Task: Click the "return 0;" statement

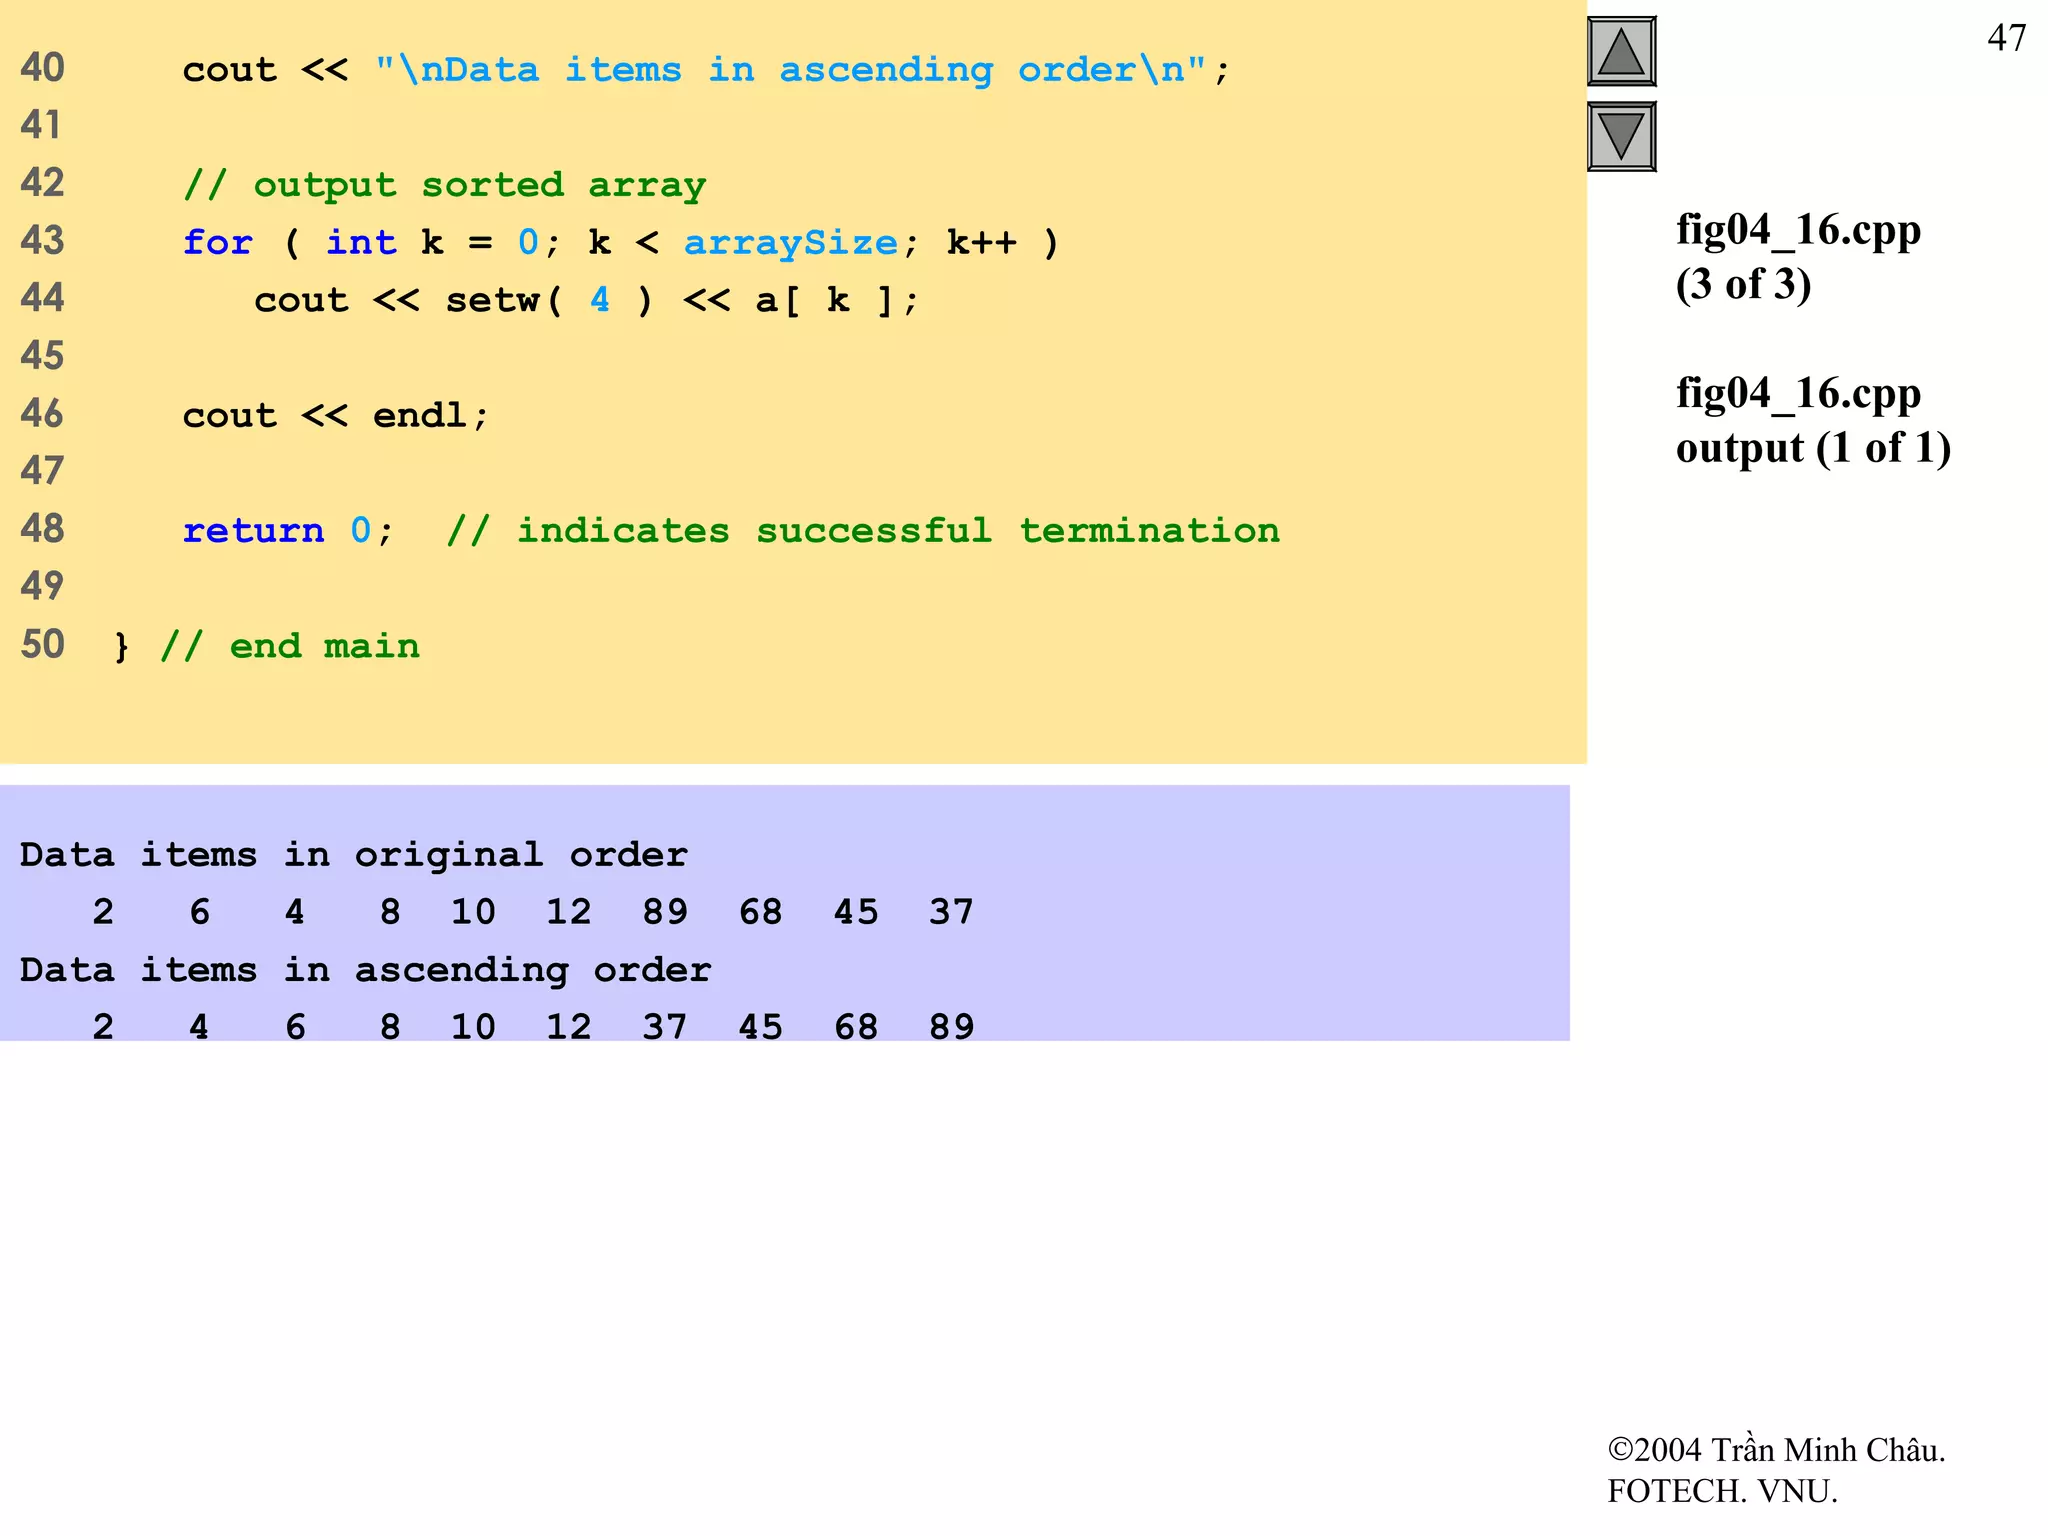Action: (x=288, y=530)
